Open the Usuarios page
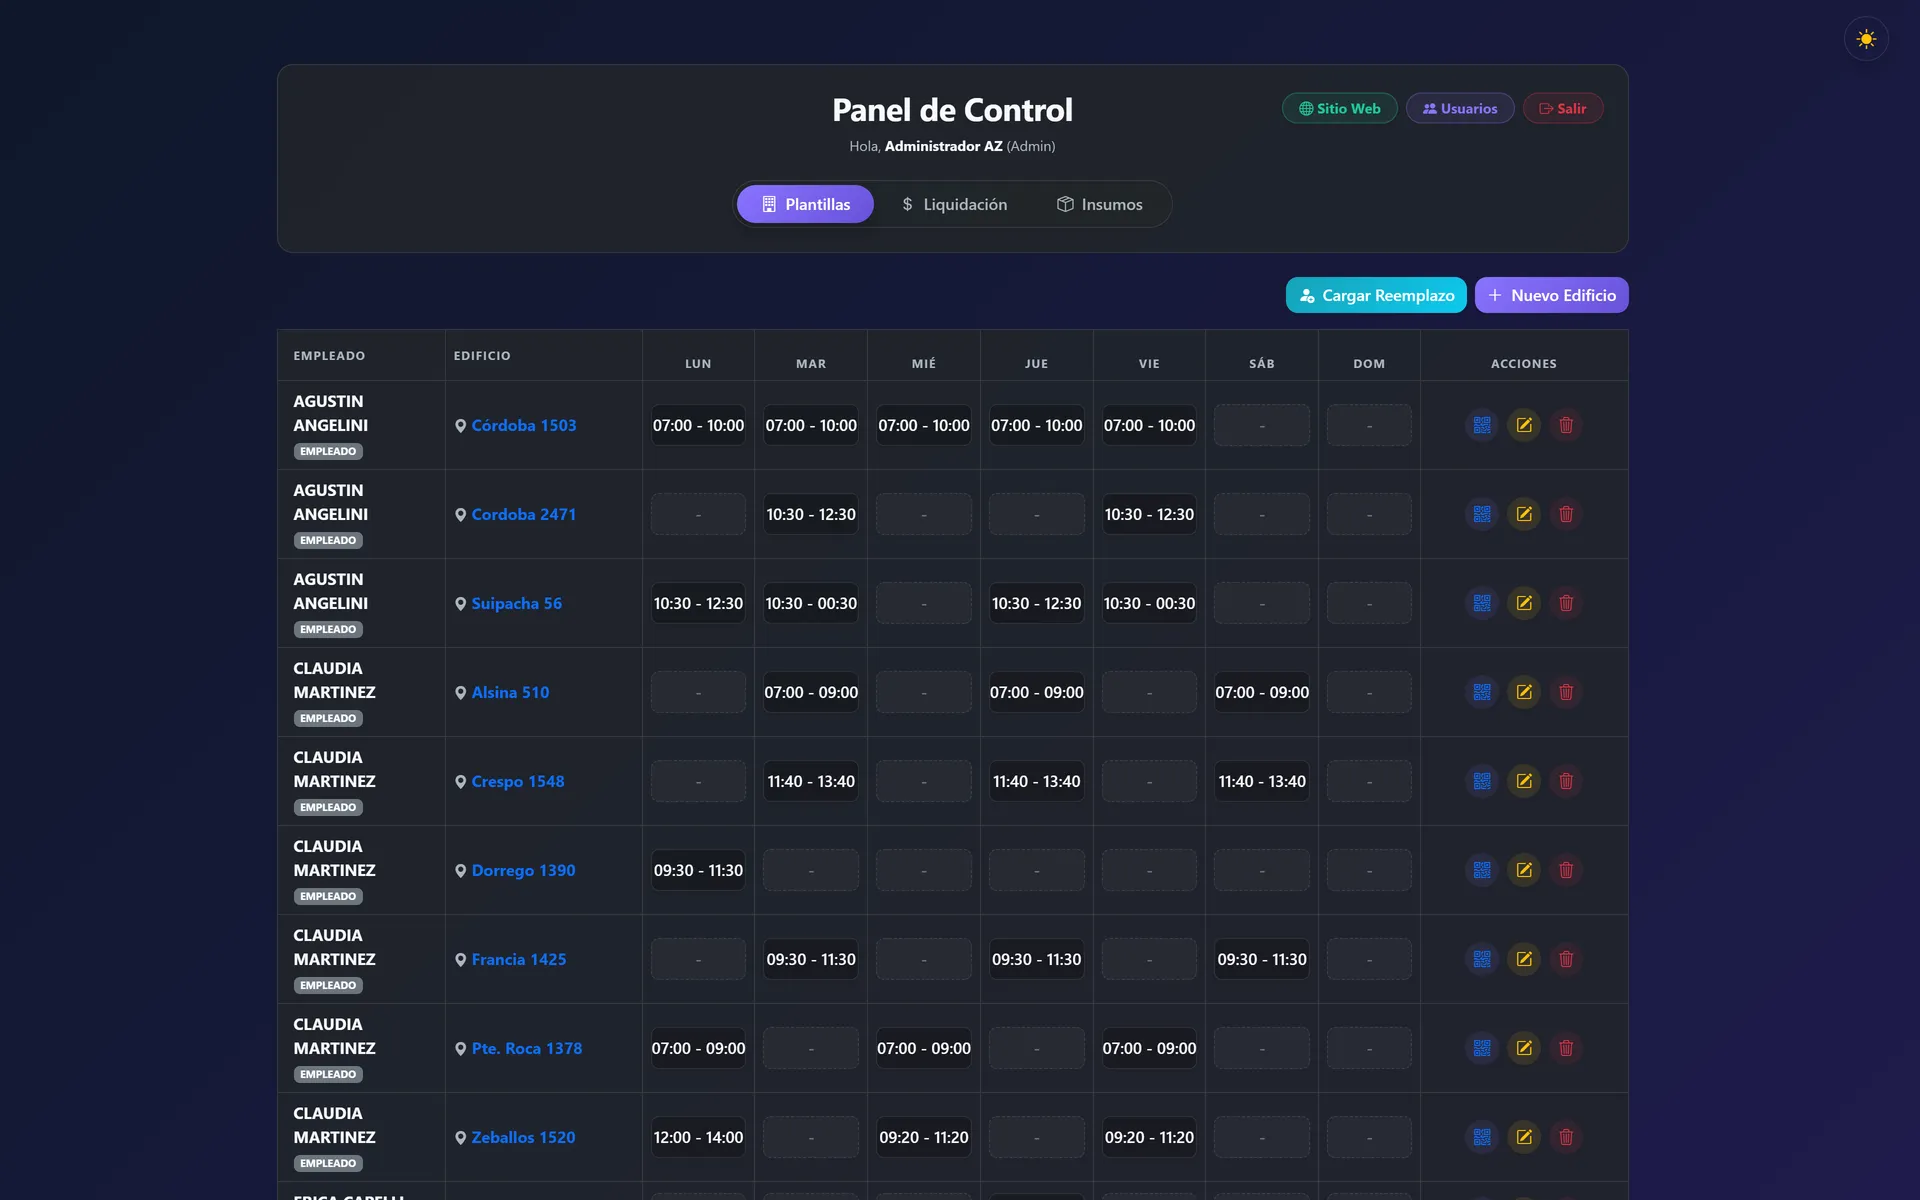1920x1200 pixels. point(1459,108)
